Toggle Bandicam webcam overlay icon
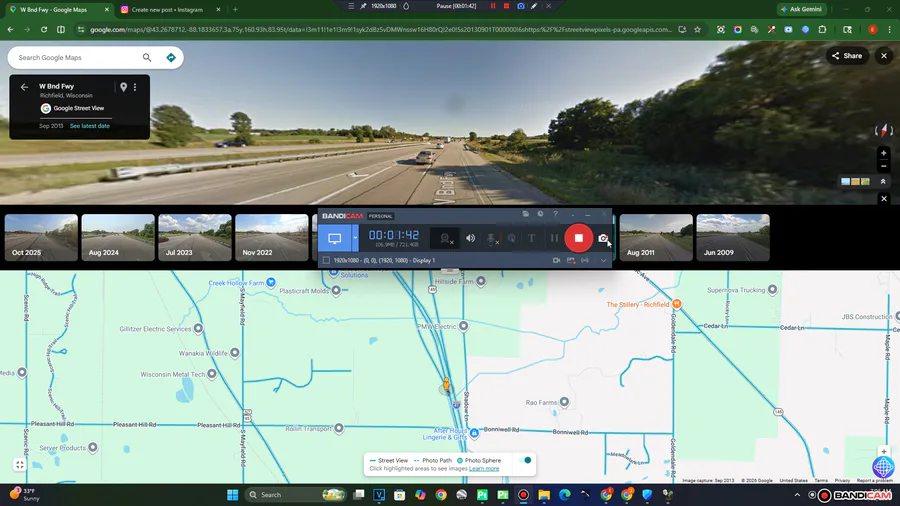Image resolution: width=900 pixels, height=506 pixels. point(445,238)
